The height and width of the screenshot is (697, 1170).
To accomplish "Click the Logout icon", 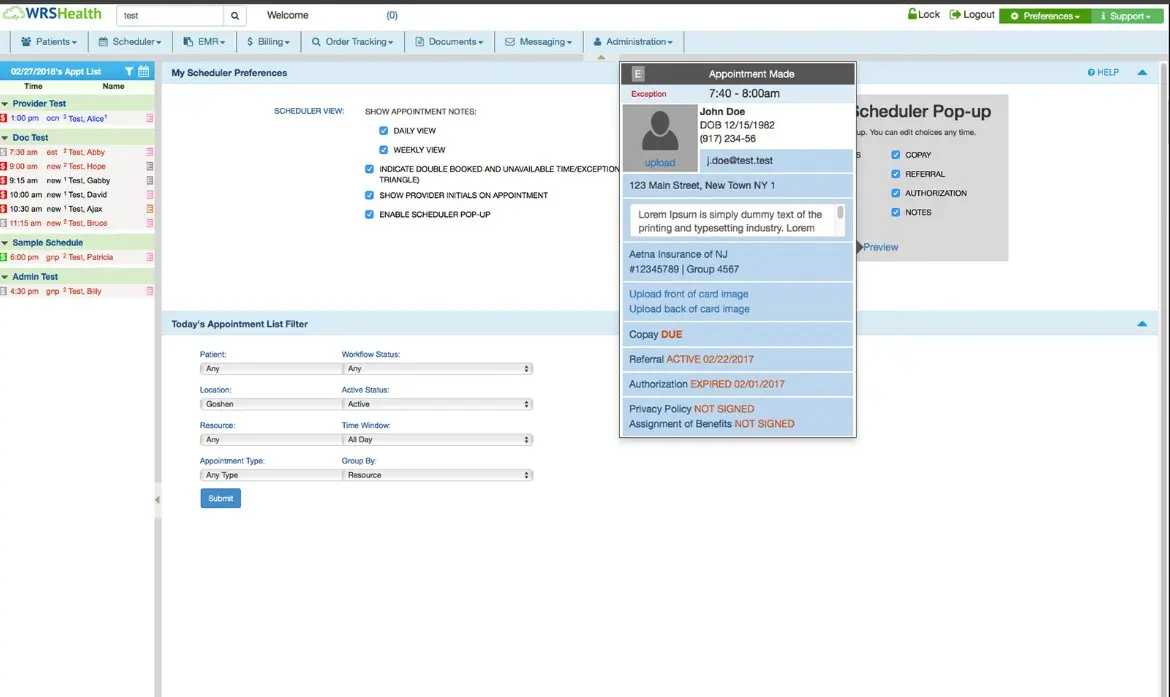I will 955,15.
